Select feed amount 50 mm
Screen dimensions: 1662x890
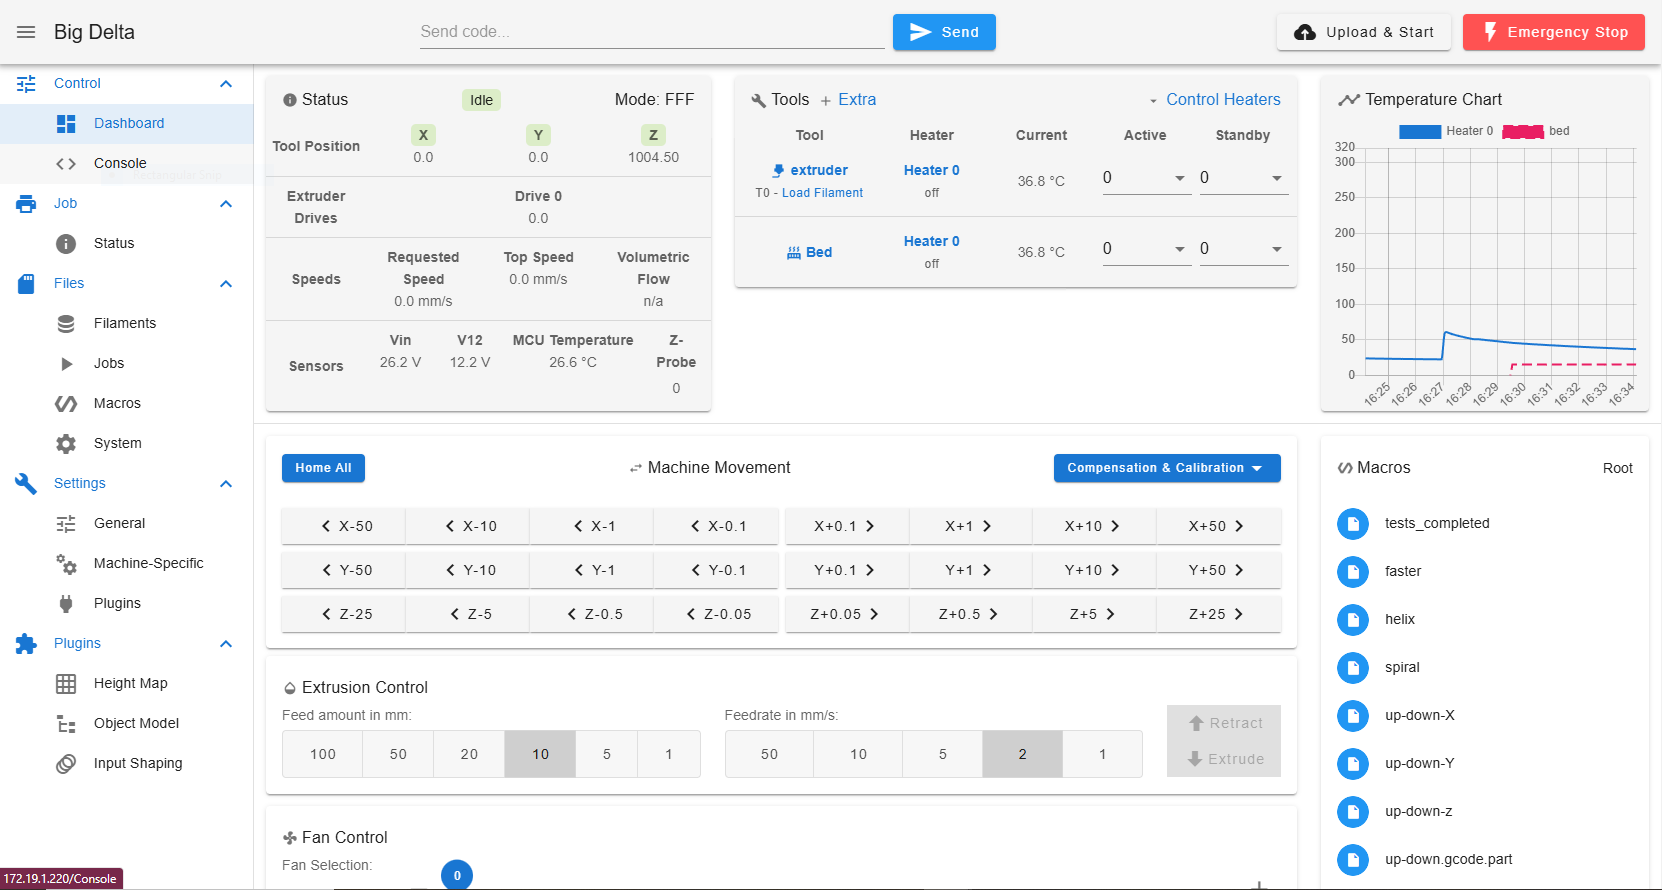click(x=398, y=754)
